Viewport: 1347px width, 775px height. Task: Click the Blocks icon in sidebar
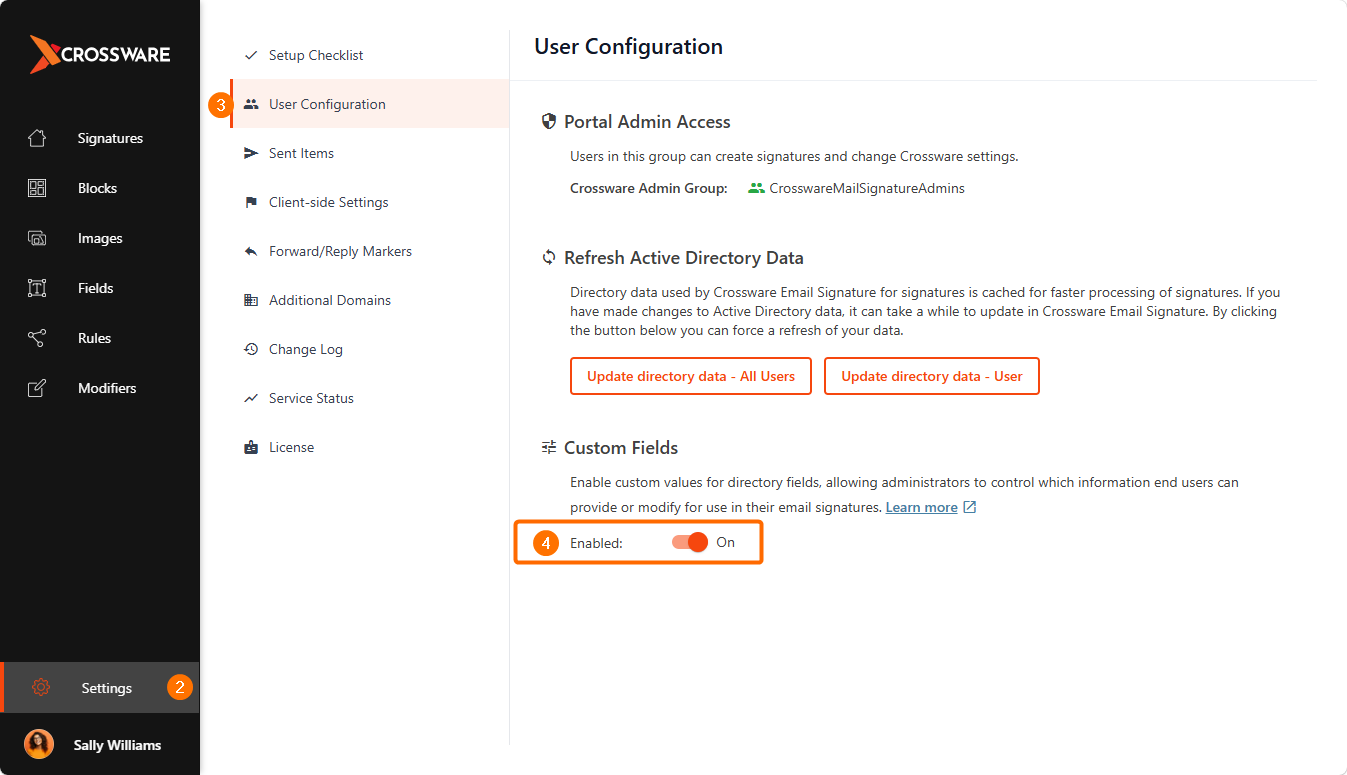pyautogui.click(x=37, y=188)
